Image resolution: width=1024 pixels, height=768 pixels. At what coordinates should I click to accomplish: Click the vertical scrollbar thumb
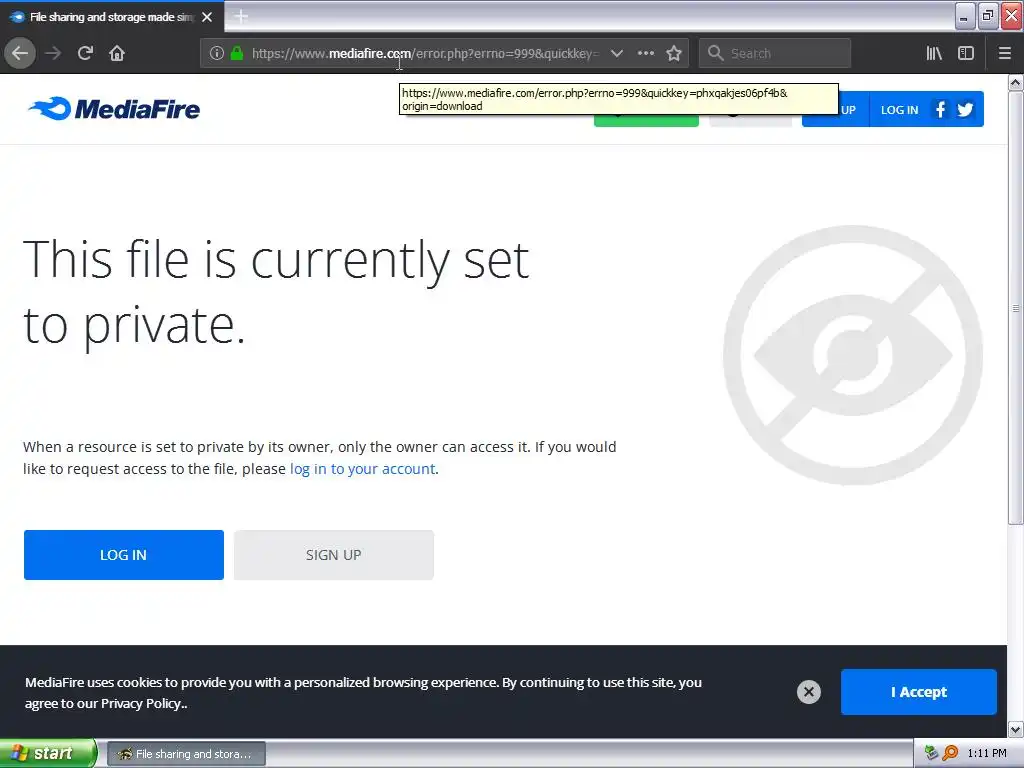coord(1016,308)
